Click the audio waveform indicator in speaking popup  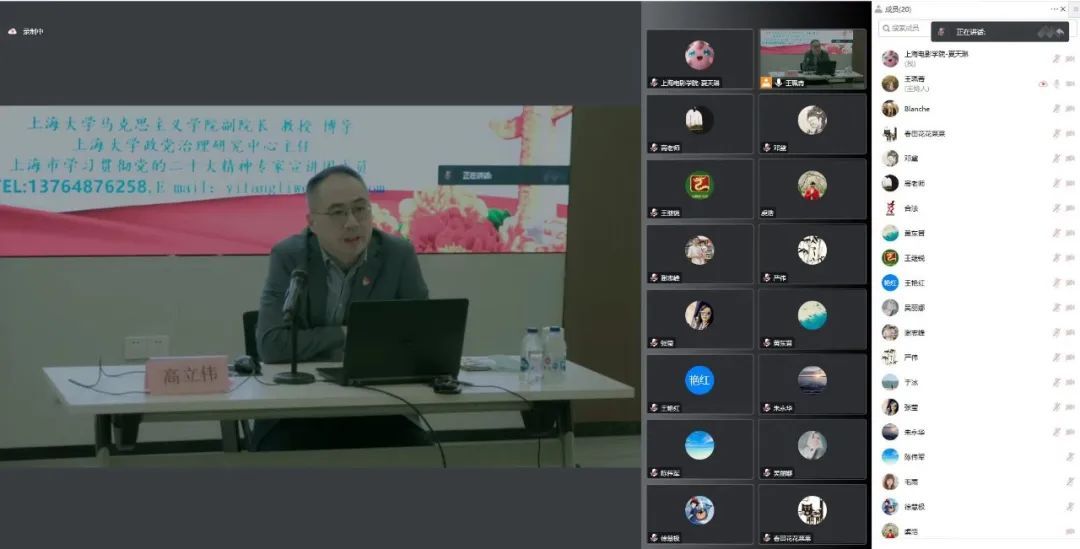[x=1044, y=32]
